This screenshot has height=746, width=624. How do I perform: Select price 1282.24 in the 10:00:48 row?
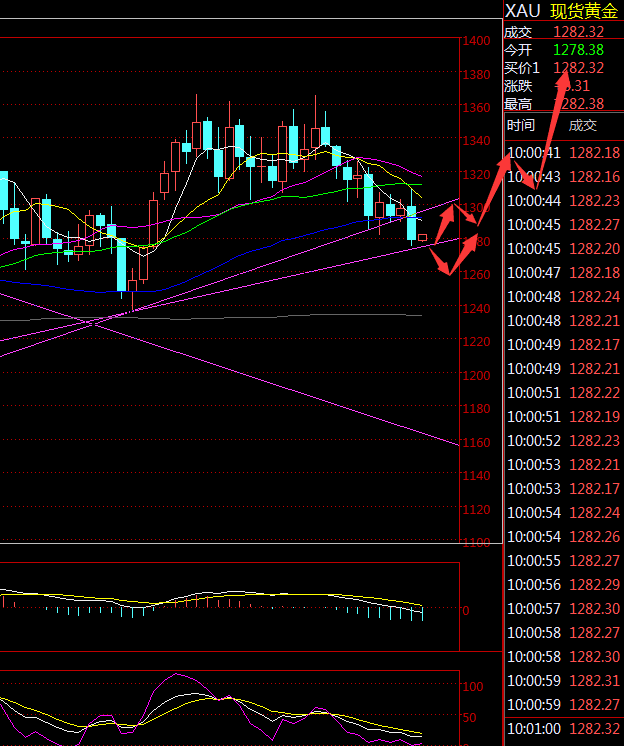[x=595, y=297]
